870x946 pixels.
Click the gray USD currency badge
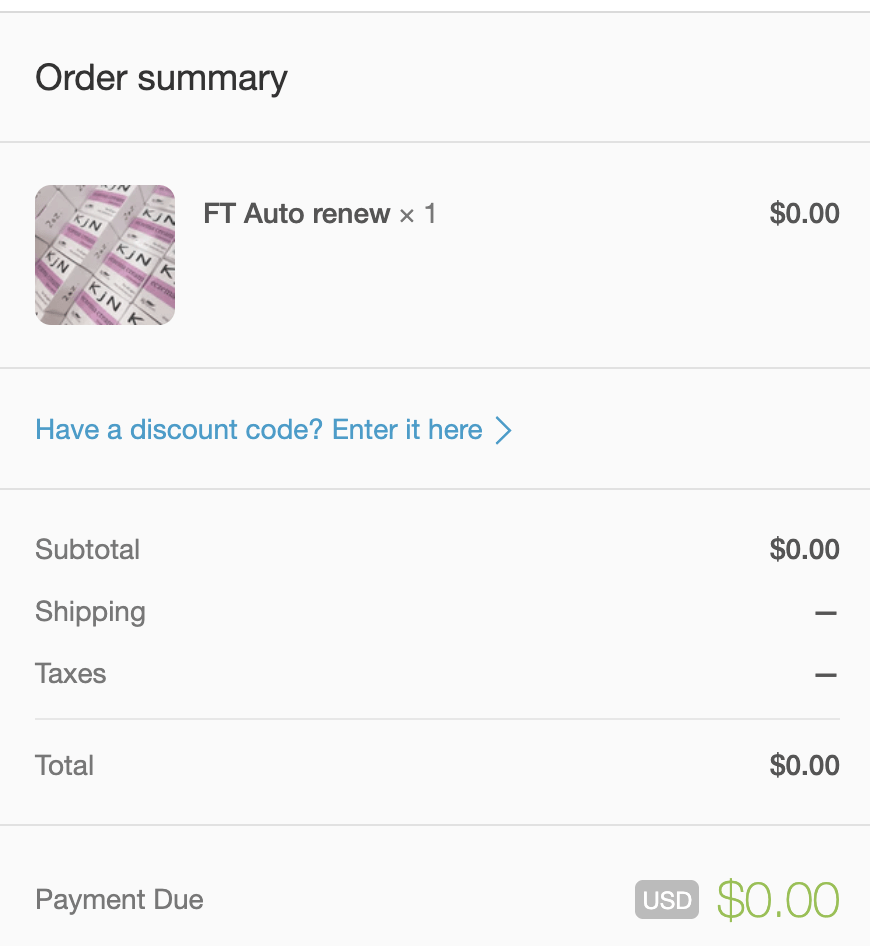(x=667, y=900)
